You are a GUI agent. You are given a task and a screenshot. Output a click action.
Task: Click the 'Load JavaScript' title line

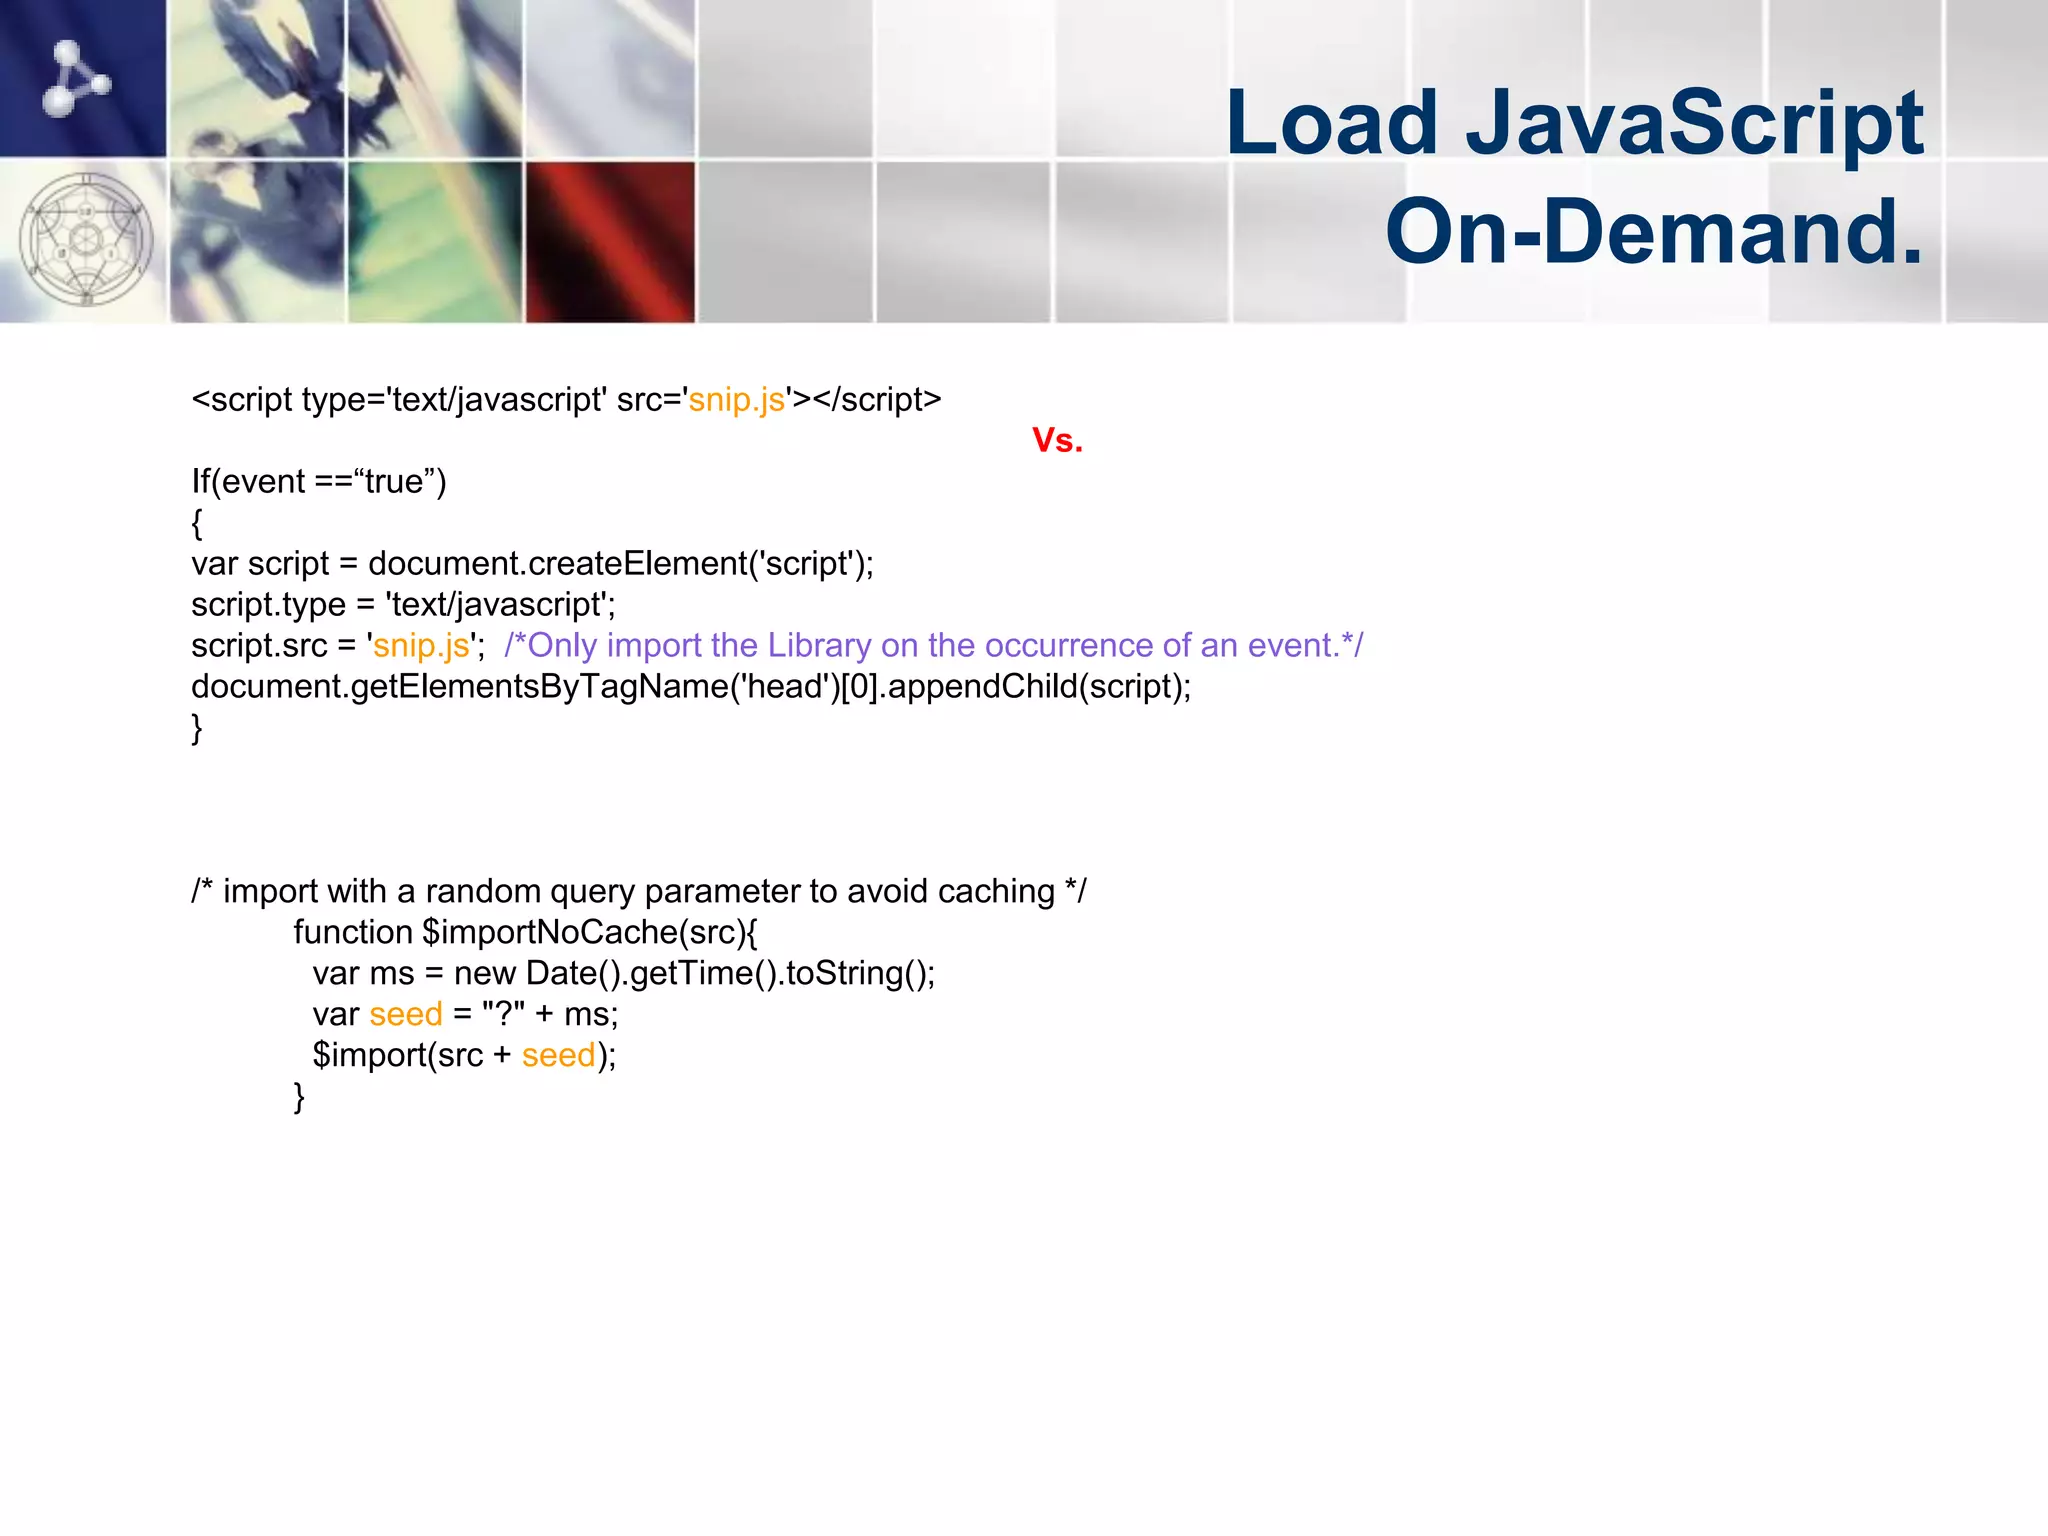tap(1574, 123)
